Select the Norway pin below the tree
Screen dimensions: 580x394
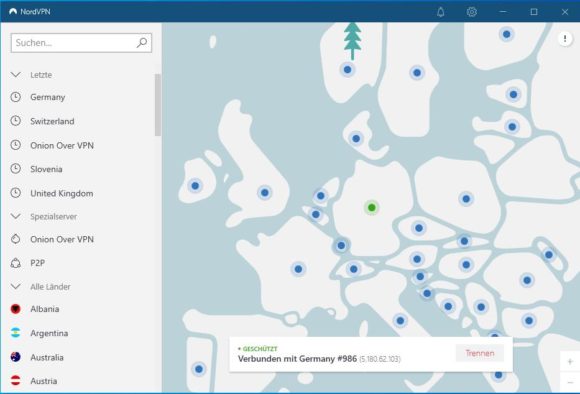[x=347, y=69]
